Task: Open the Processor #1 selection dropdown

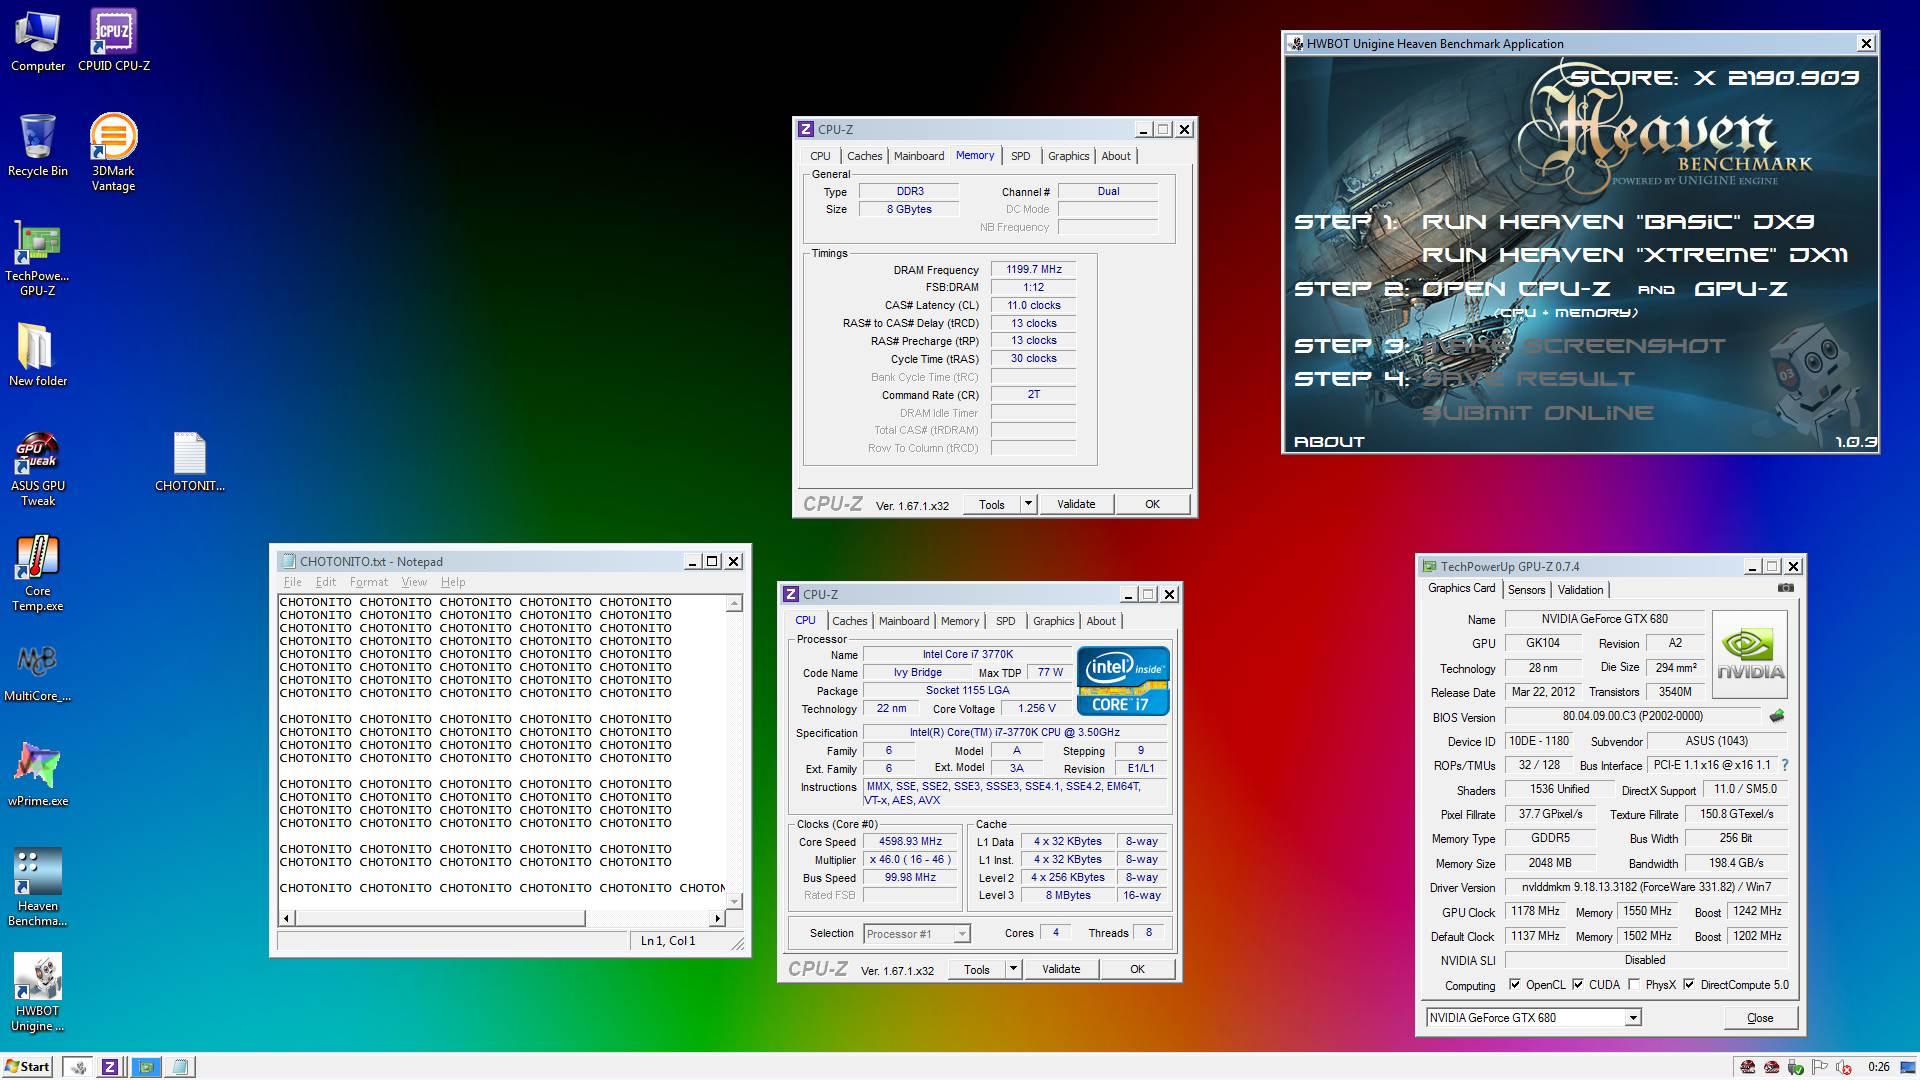Action: pyautogui.click(x=961, y=934)
